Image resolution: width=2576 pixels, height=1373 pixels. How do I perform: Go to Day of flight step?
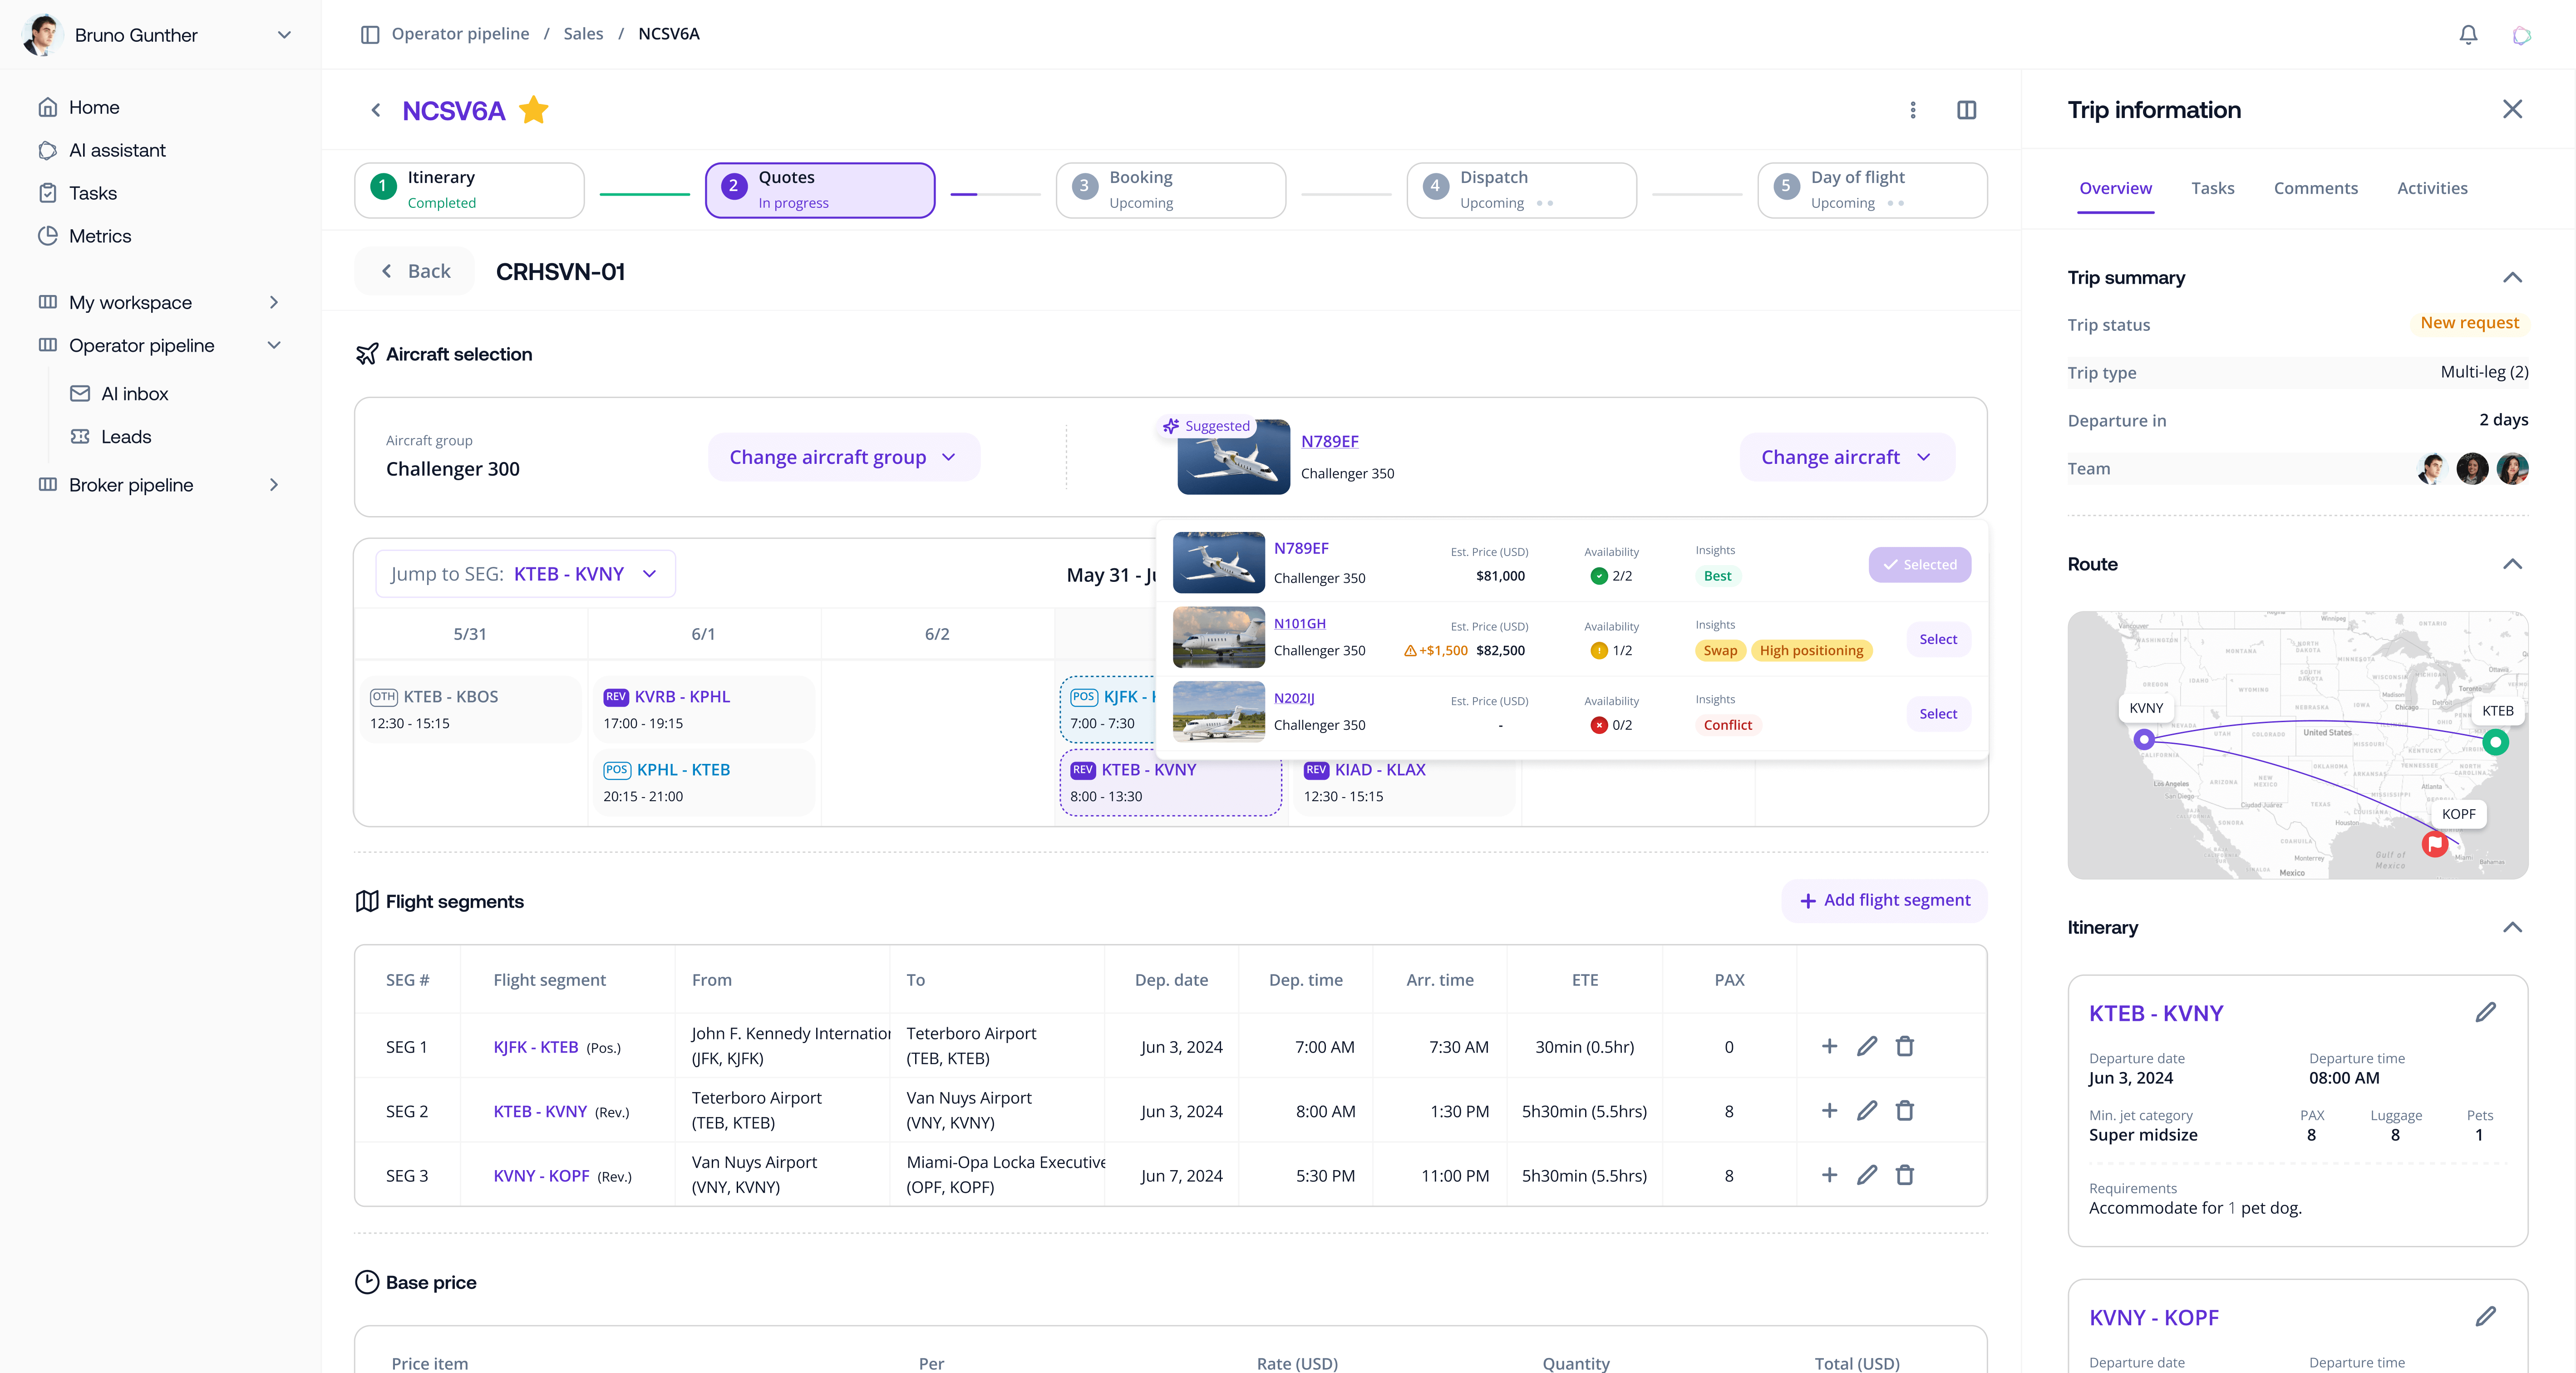point(1872,190)
